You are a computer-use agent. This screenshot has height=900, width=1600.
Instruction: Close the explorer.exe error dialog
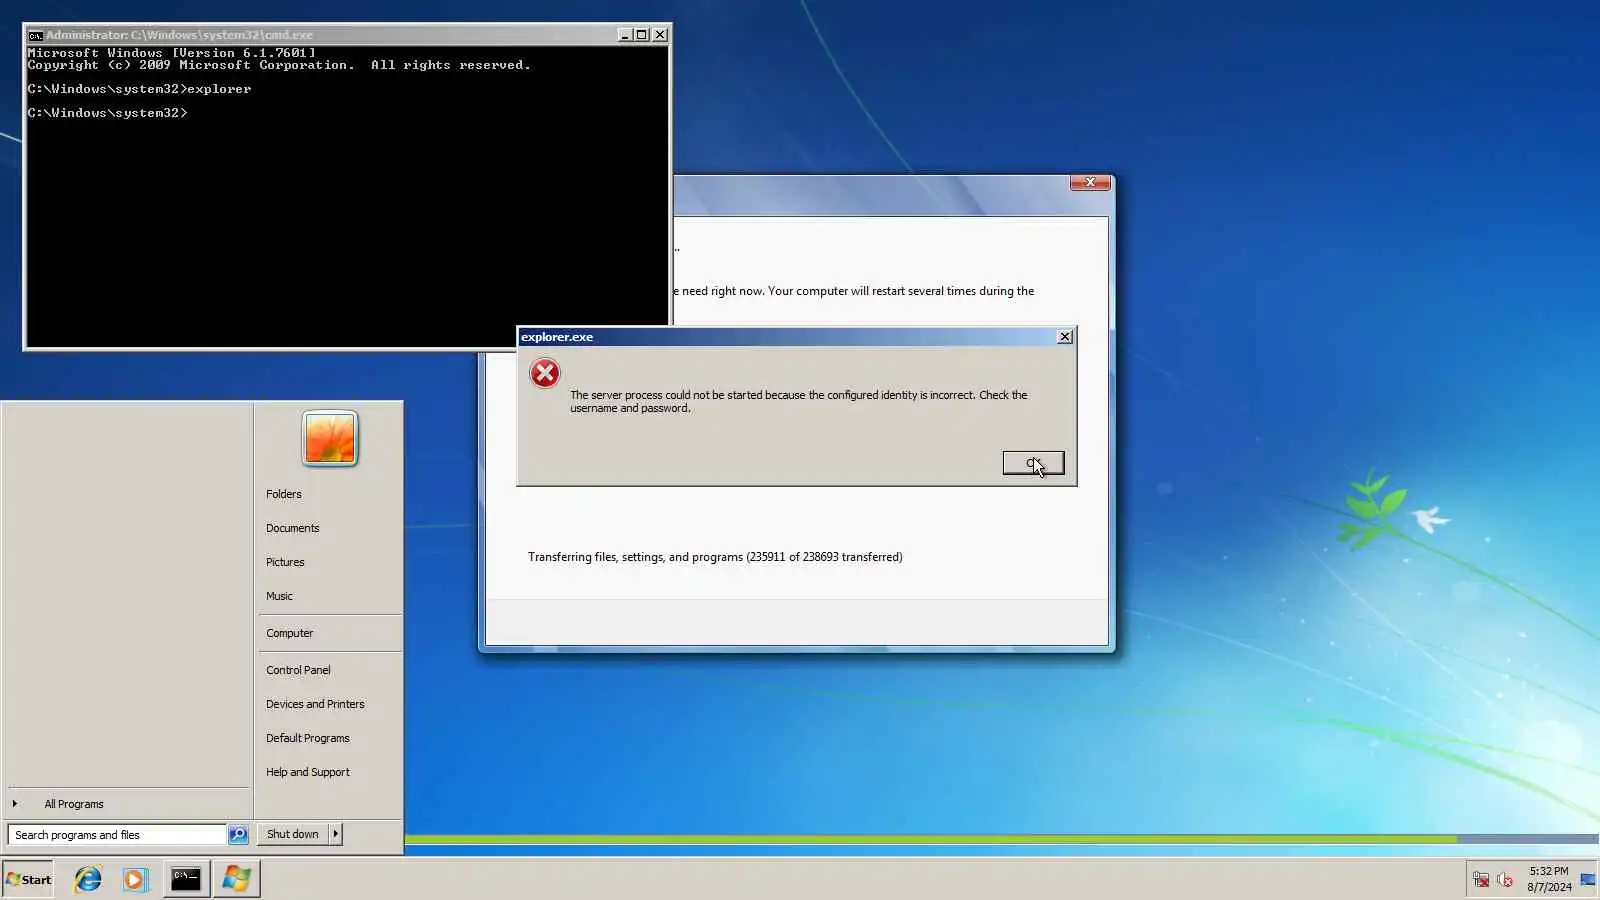click(1065, 337)
